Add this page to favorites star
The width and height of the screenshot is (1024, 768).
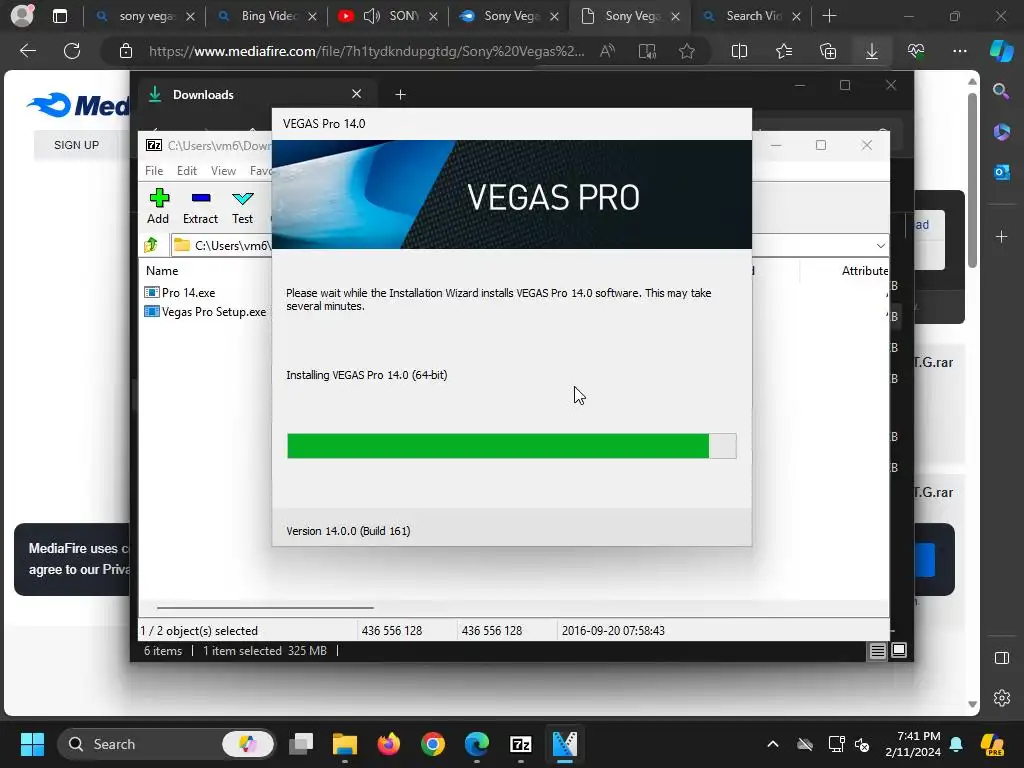686,51
